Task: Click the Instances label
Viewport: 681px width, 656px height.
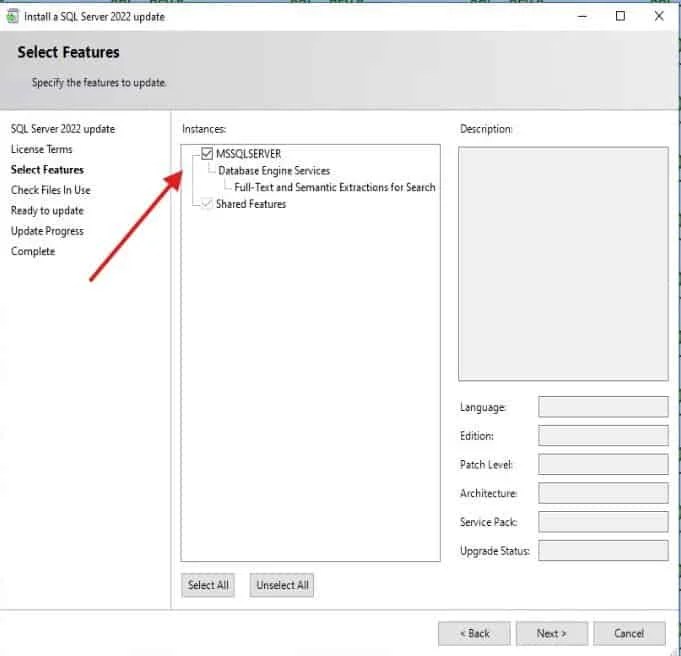Action: point(204,129)
